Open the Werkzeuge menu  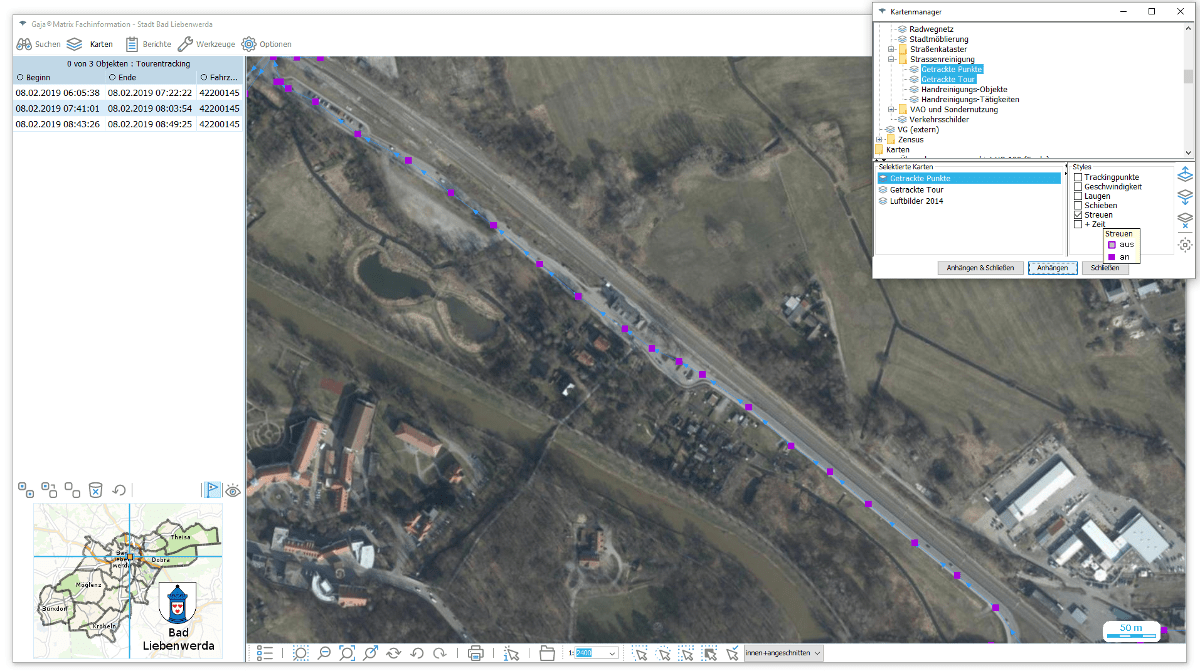pos(207,44)
